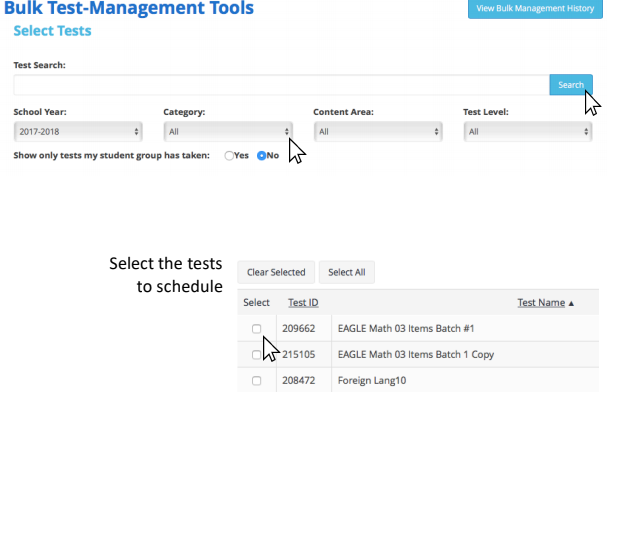Viewport: 622px width, 534px height.
Task: Check the box for test 215105
Action: (257, 355)
